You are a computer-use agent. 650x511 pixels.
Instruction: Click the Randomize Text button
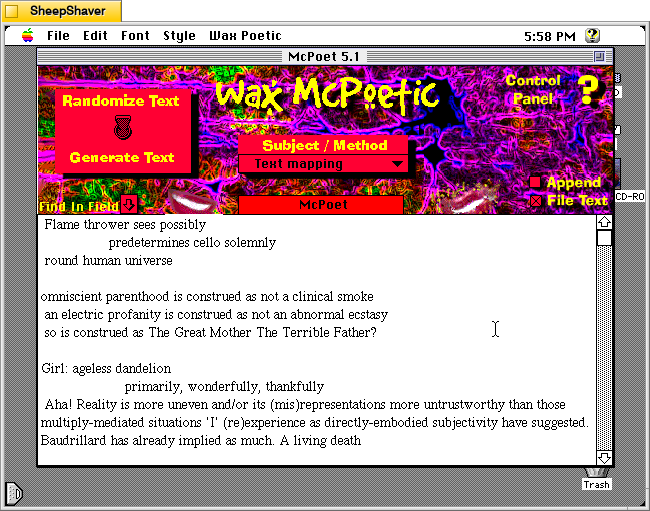pyautogui.click(x=121, y=101)
